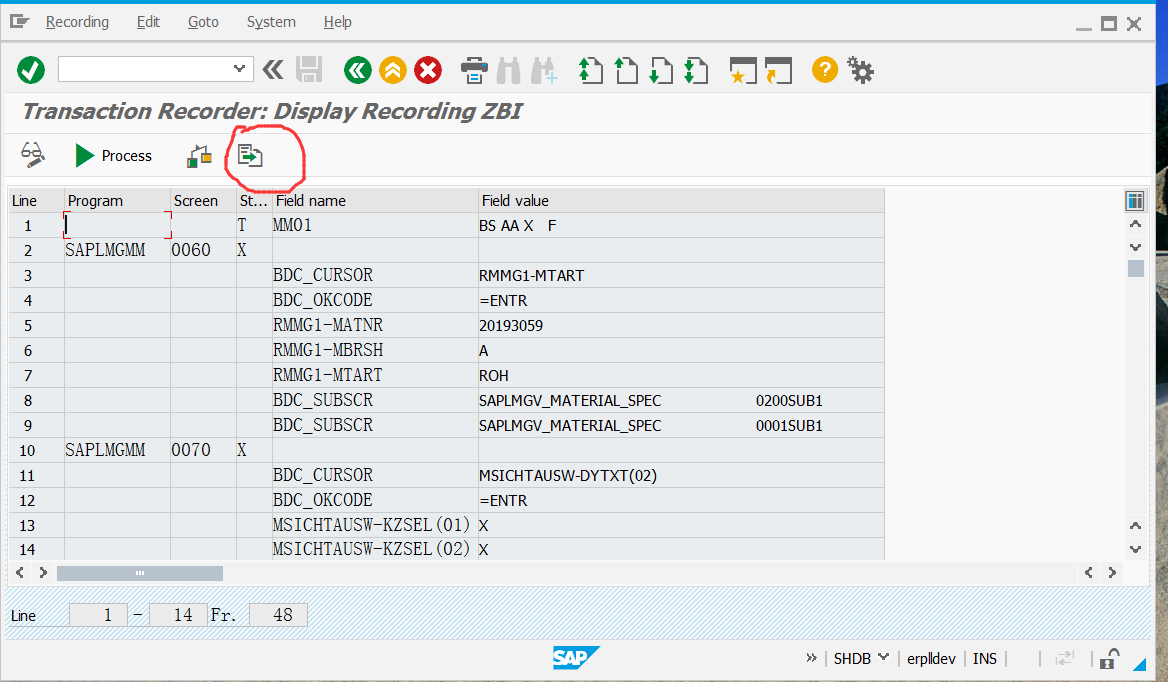Select the glasses Display/Change icon
The image size is (1168, 682).
click(x=32, y=156)
